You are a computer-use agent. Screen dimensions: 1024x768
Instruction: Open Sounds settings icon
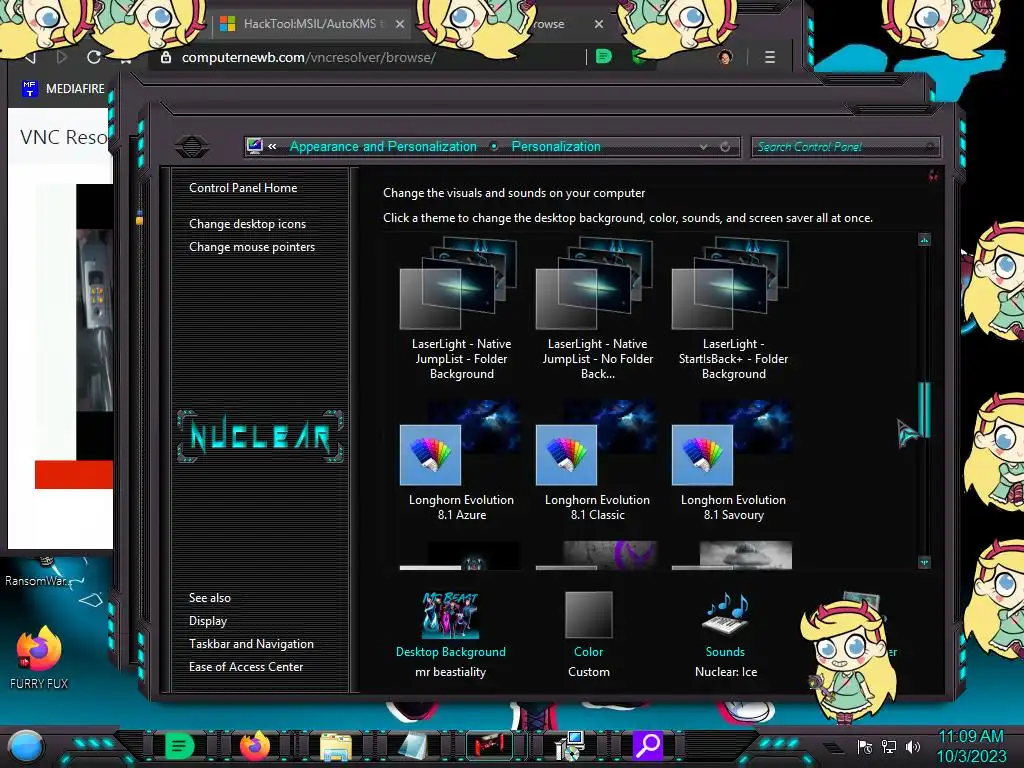[x=725, y=615]
